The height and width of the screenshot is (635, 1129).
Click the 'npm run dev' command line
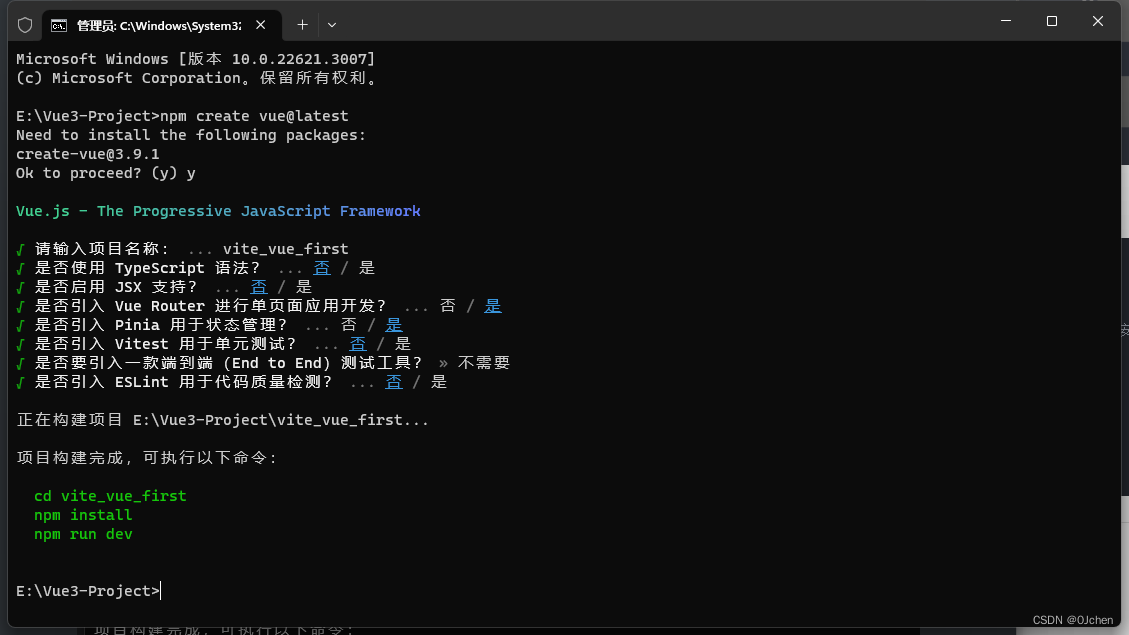click(84, 534)
